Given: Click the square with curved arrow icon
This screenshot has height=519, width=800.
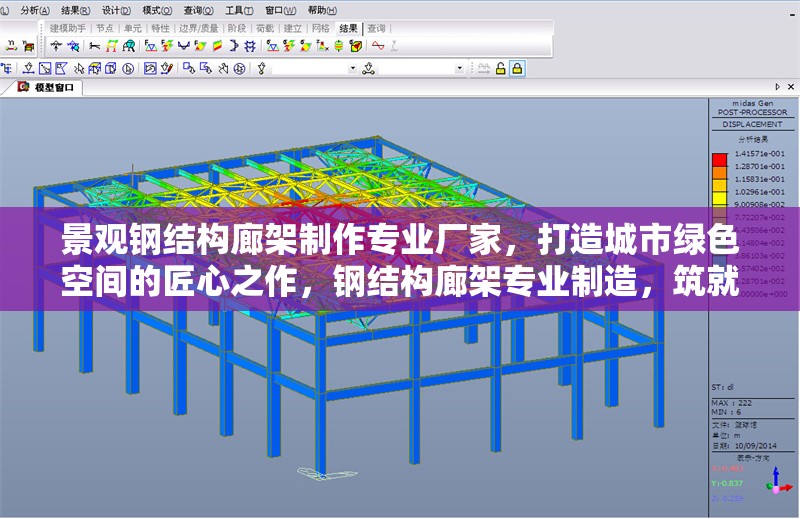Looking at the screenshot, I should point(150,68).
